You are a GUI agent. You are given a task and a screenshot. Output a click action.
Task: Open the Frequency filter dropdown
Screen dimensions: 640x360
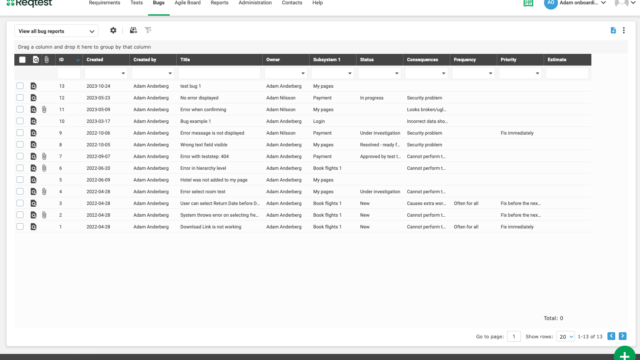click(490, 73)
